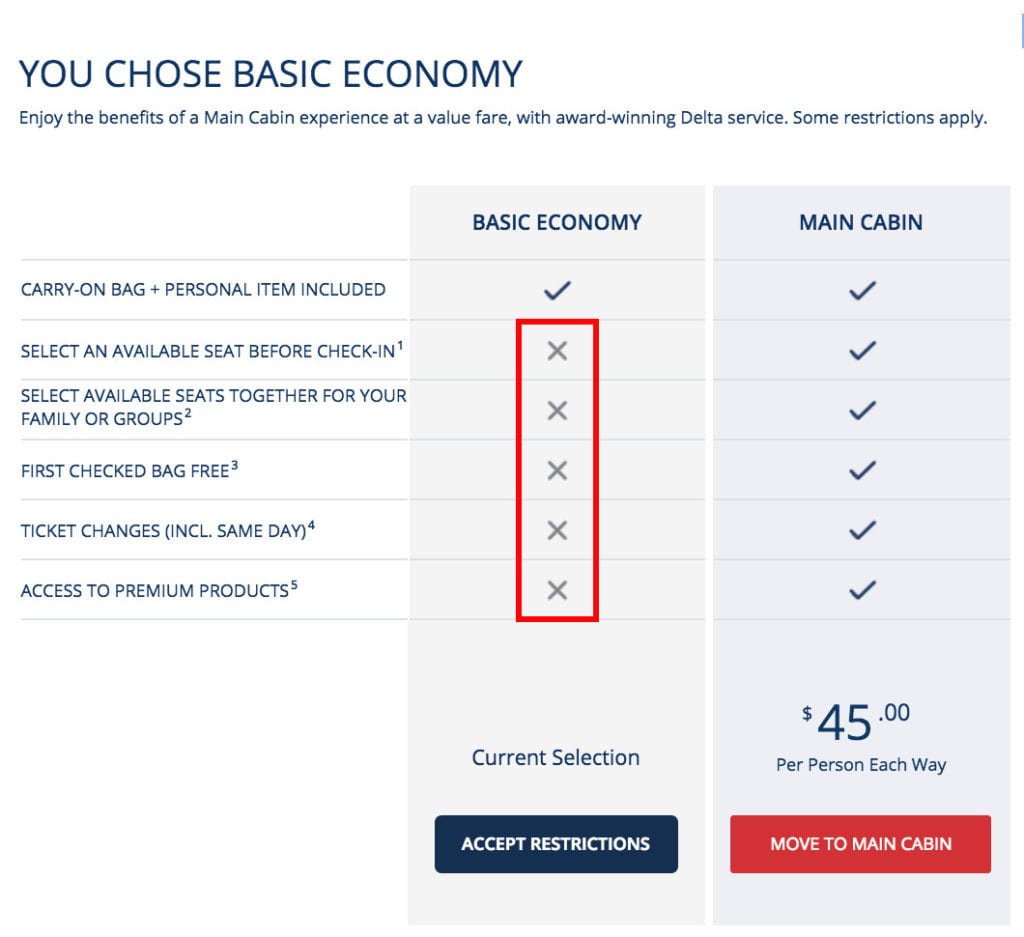Click Main Cabin first checked bag checkmark

click(x=862, y=470)
